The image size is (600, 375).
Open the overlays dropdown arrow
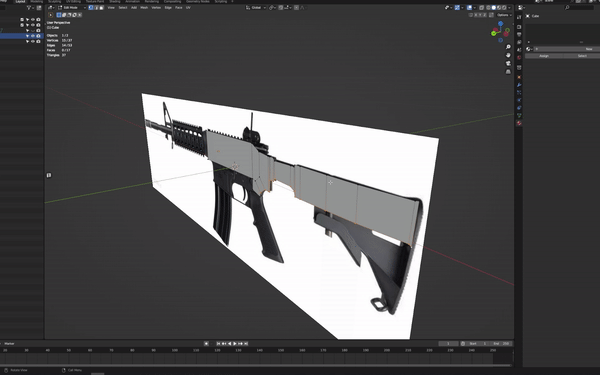click(474, 8)
